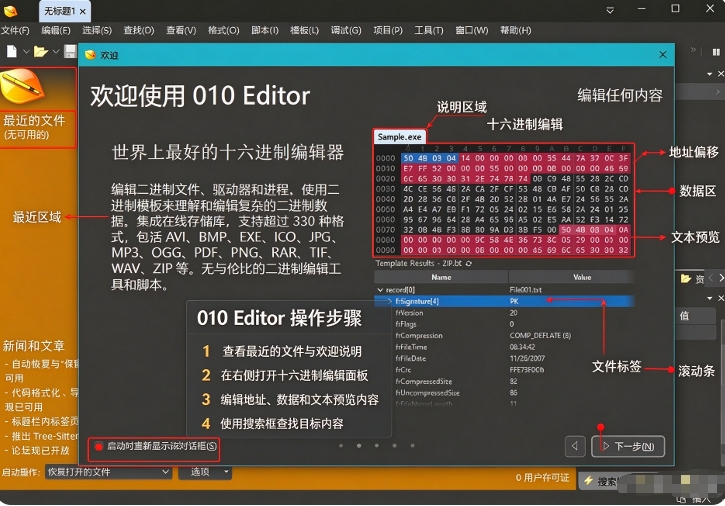Open the 选择(S) menu
This screenshot has width=725, height=506.
click(97, 31)
